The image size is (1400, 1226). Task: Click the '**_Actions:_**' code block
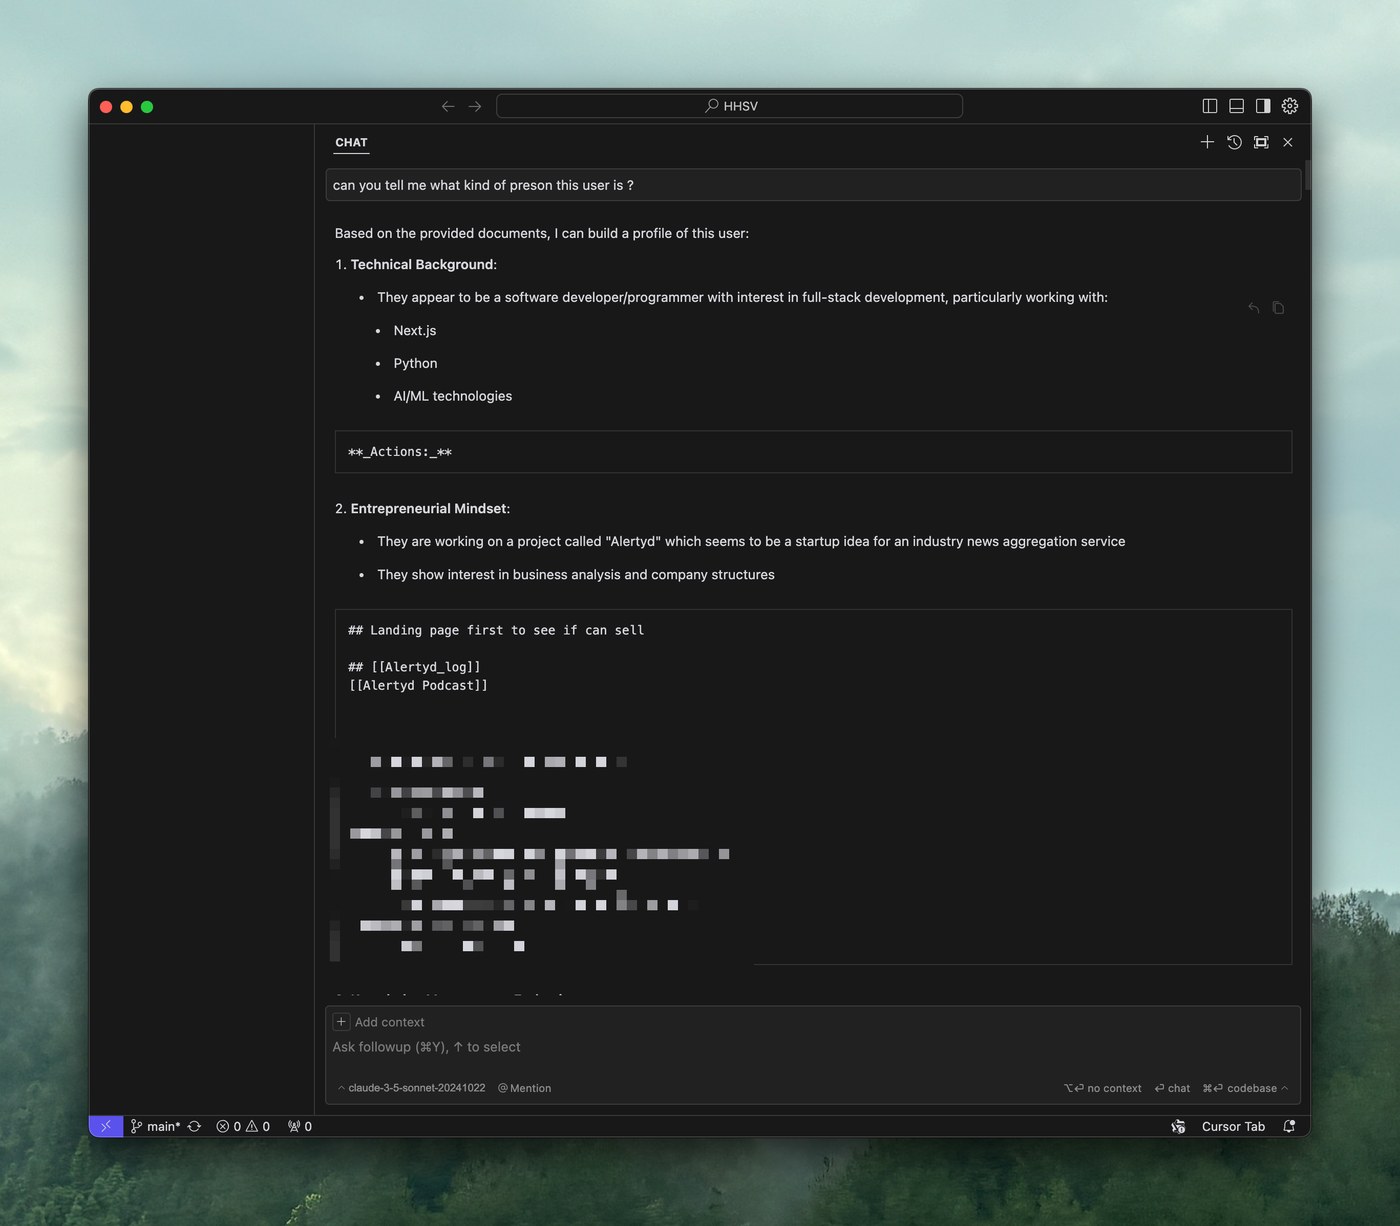[813, 452]
